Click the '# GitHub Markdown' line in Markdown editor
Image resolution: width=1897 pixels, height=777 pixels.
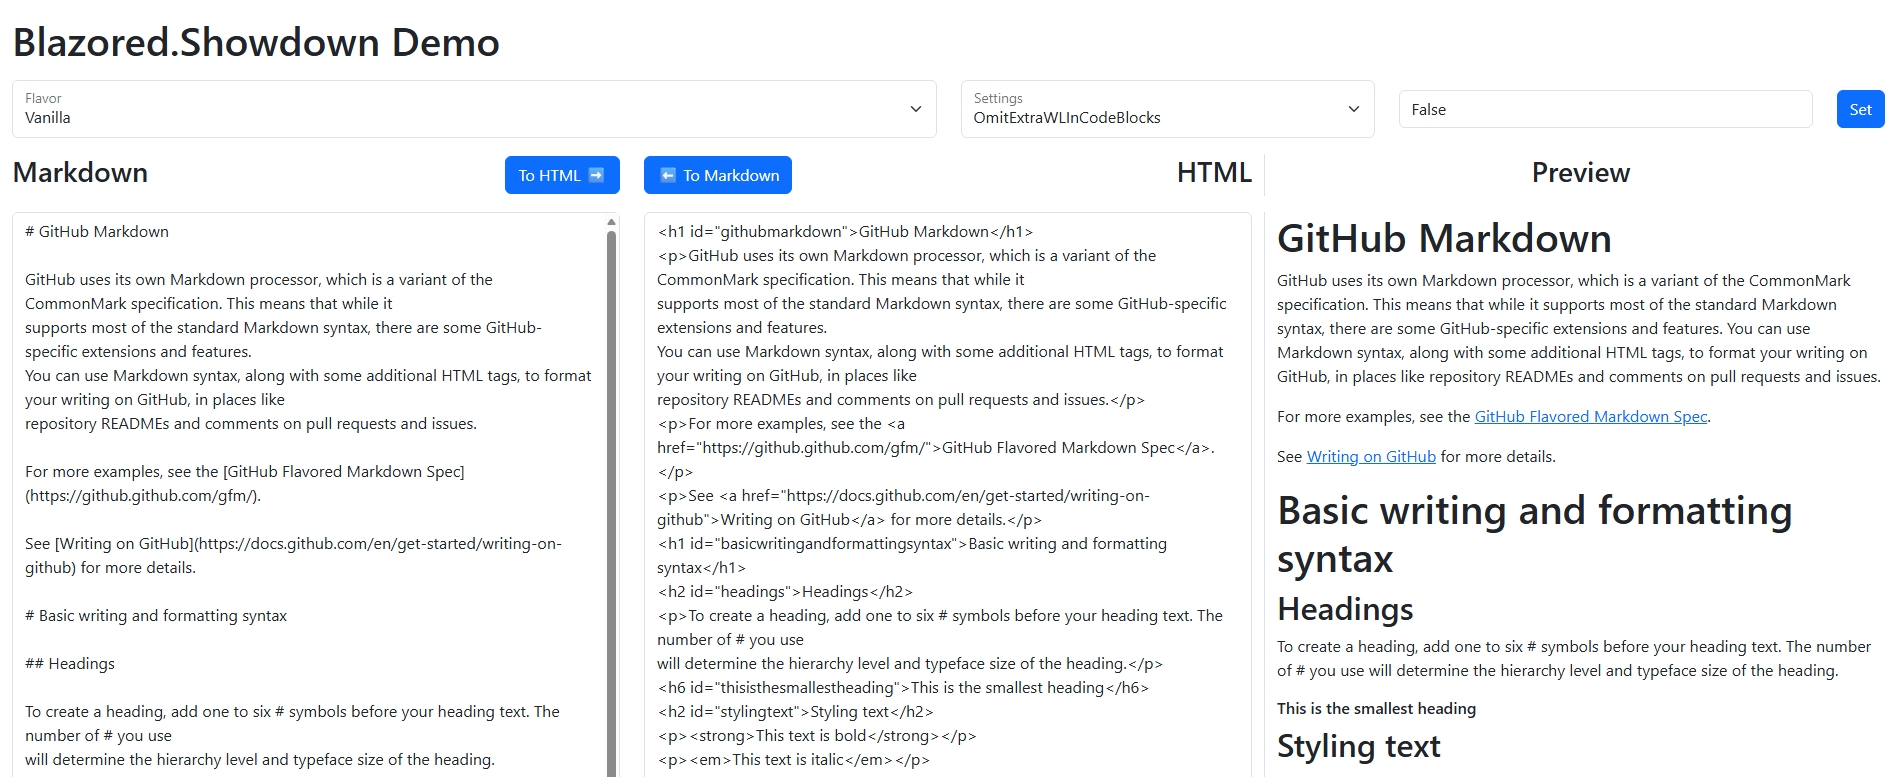(x=97, y=231)
